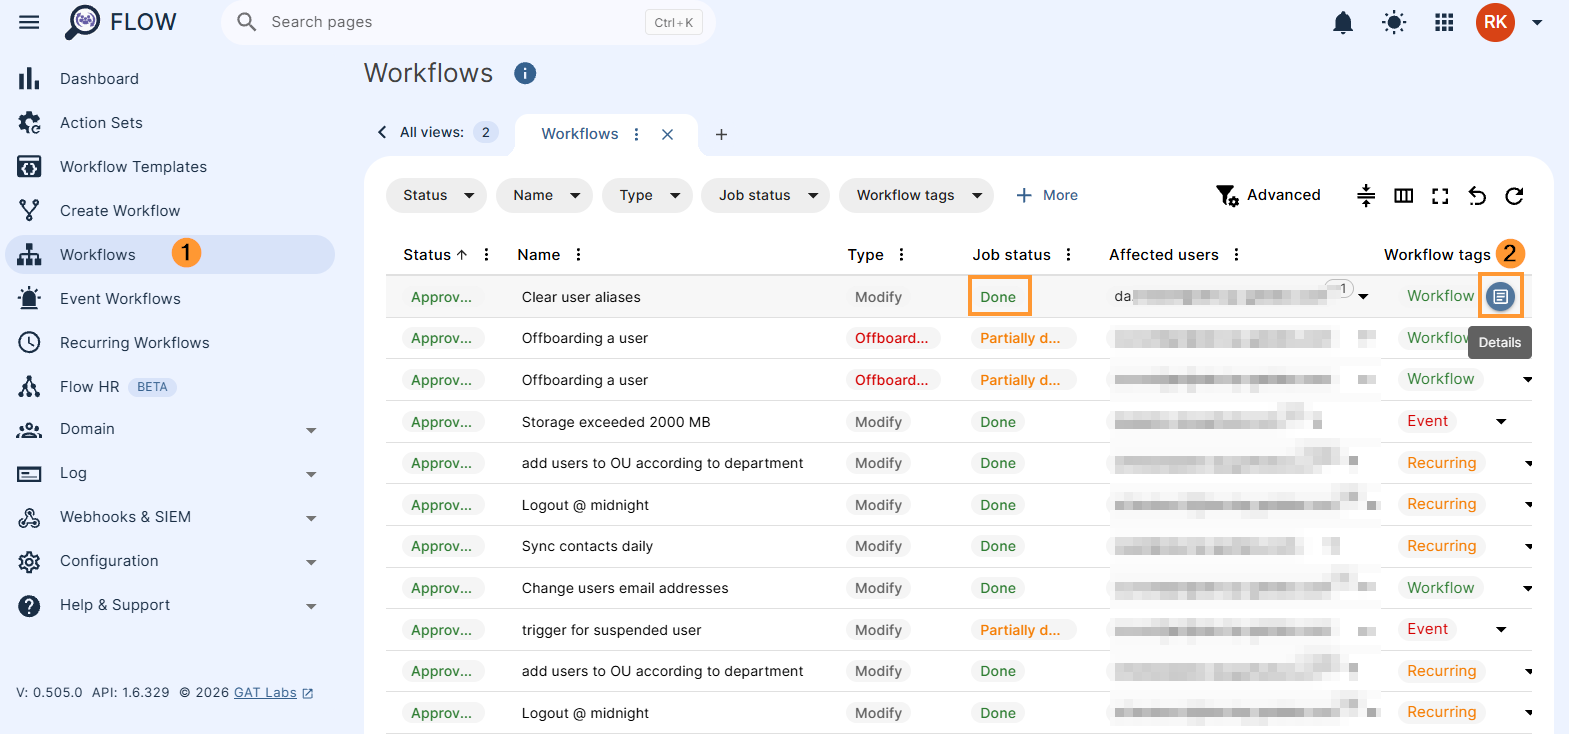Screen dimensions: 1569x734
Task: Open Recurring Workflows in sidebar
Action: click(x=170, y=343)
